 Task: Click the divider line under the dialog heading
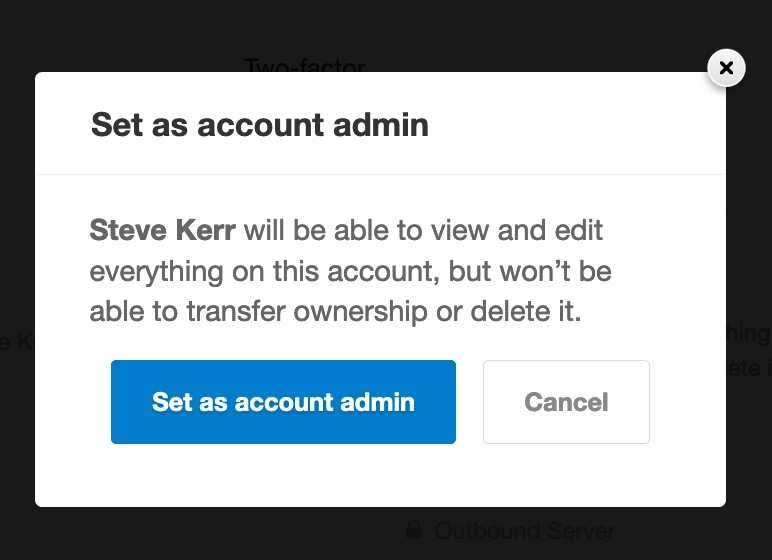point(380,174)
